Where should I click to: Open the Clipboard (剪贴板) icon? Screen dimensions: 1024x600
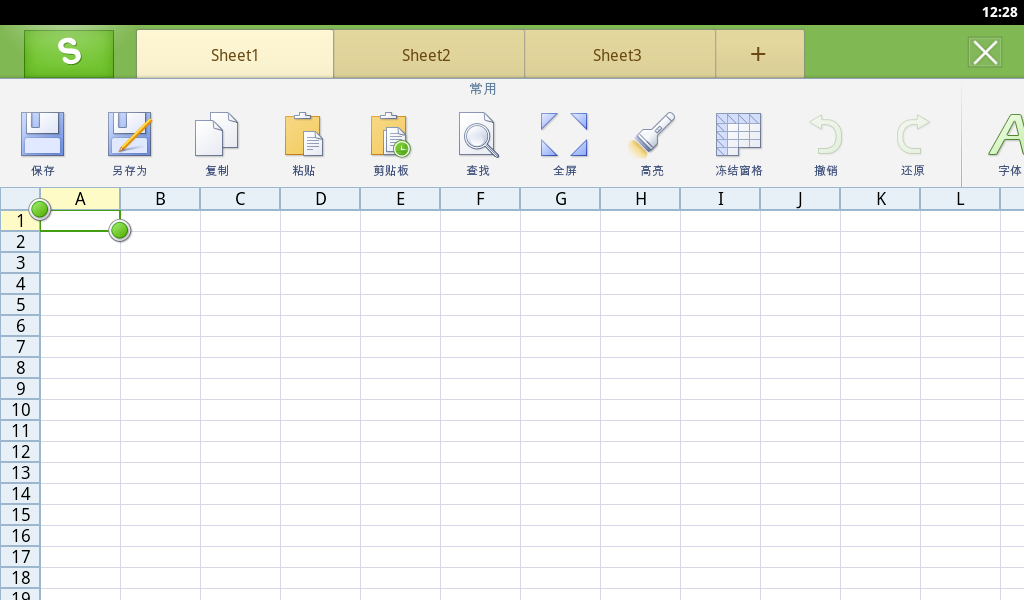391,136
